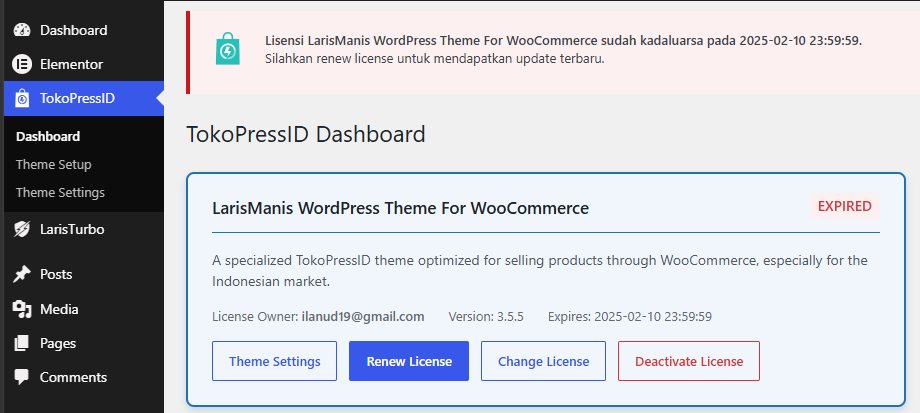The image size is (920, 413).
Task: Open the LarisTurbo menu
Action: (84, 229)
